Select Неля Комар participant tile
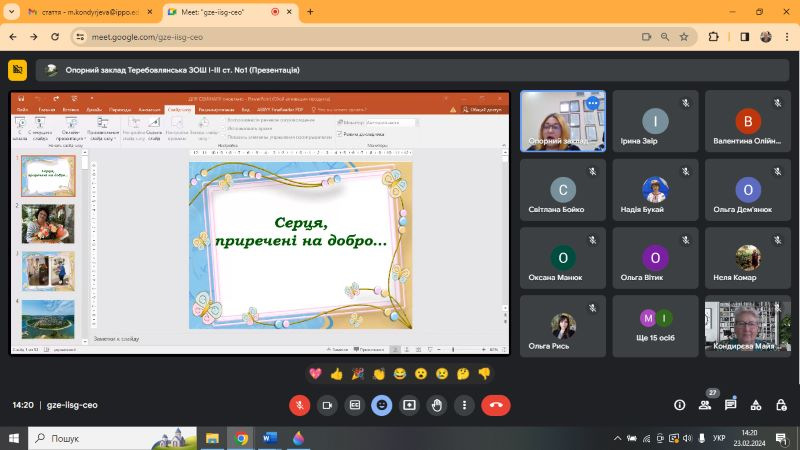 [747, 258]
